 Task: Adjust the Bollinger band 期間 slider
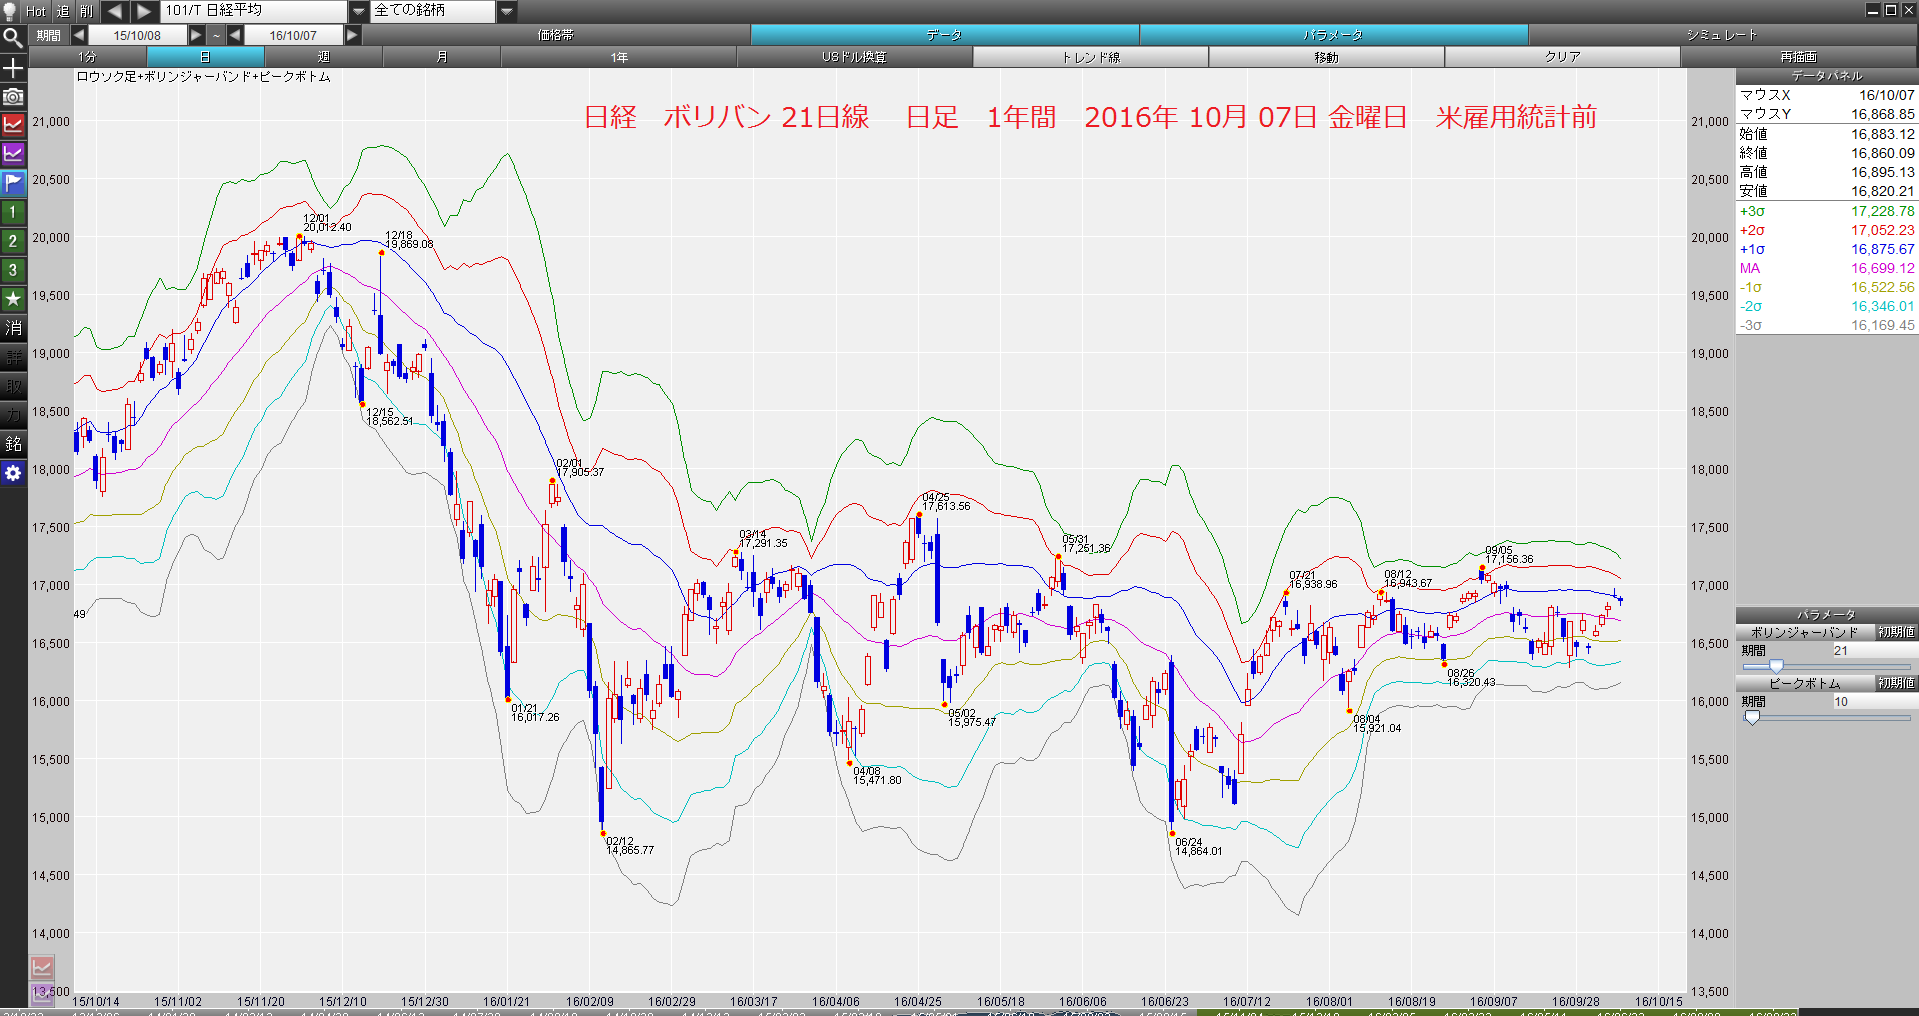[1776, 666]
